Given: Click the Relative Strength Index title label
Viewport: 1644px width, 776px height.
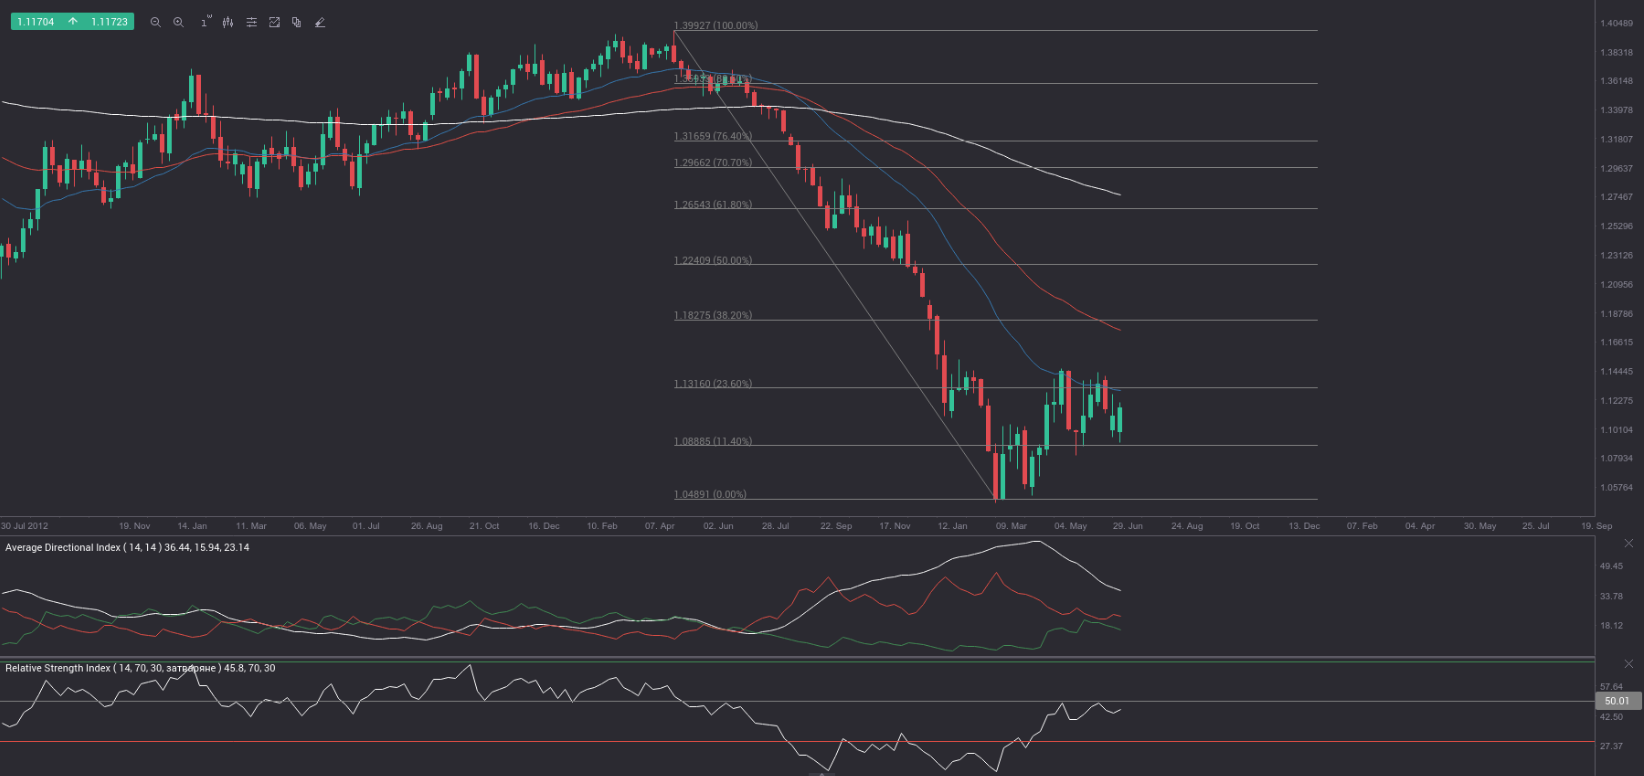Looking at the screenshot, I should (x=140, y=668).
